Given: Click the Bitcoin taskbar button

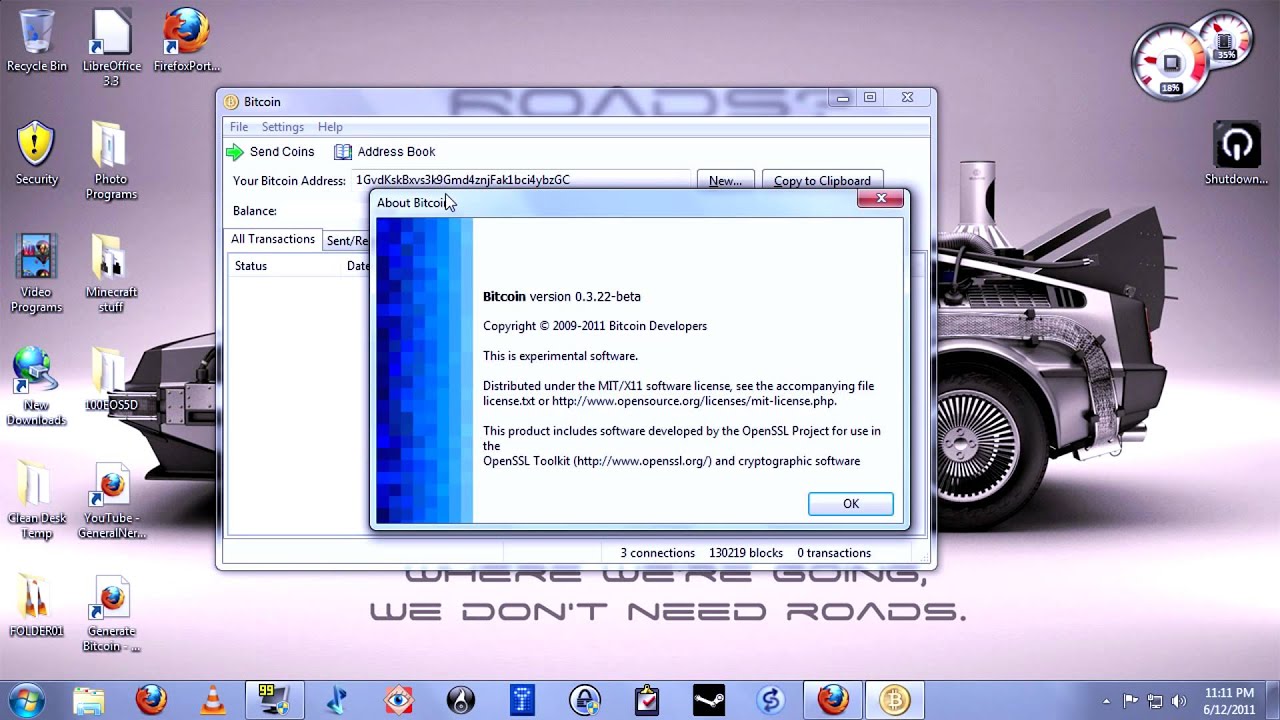Looking at the screenshot, I should point(894,700).
